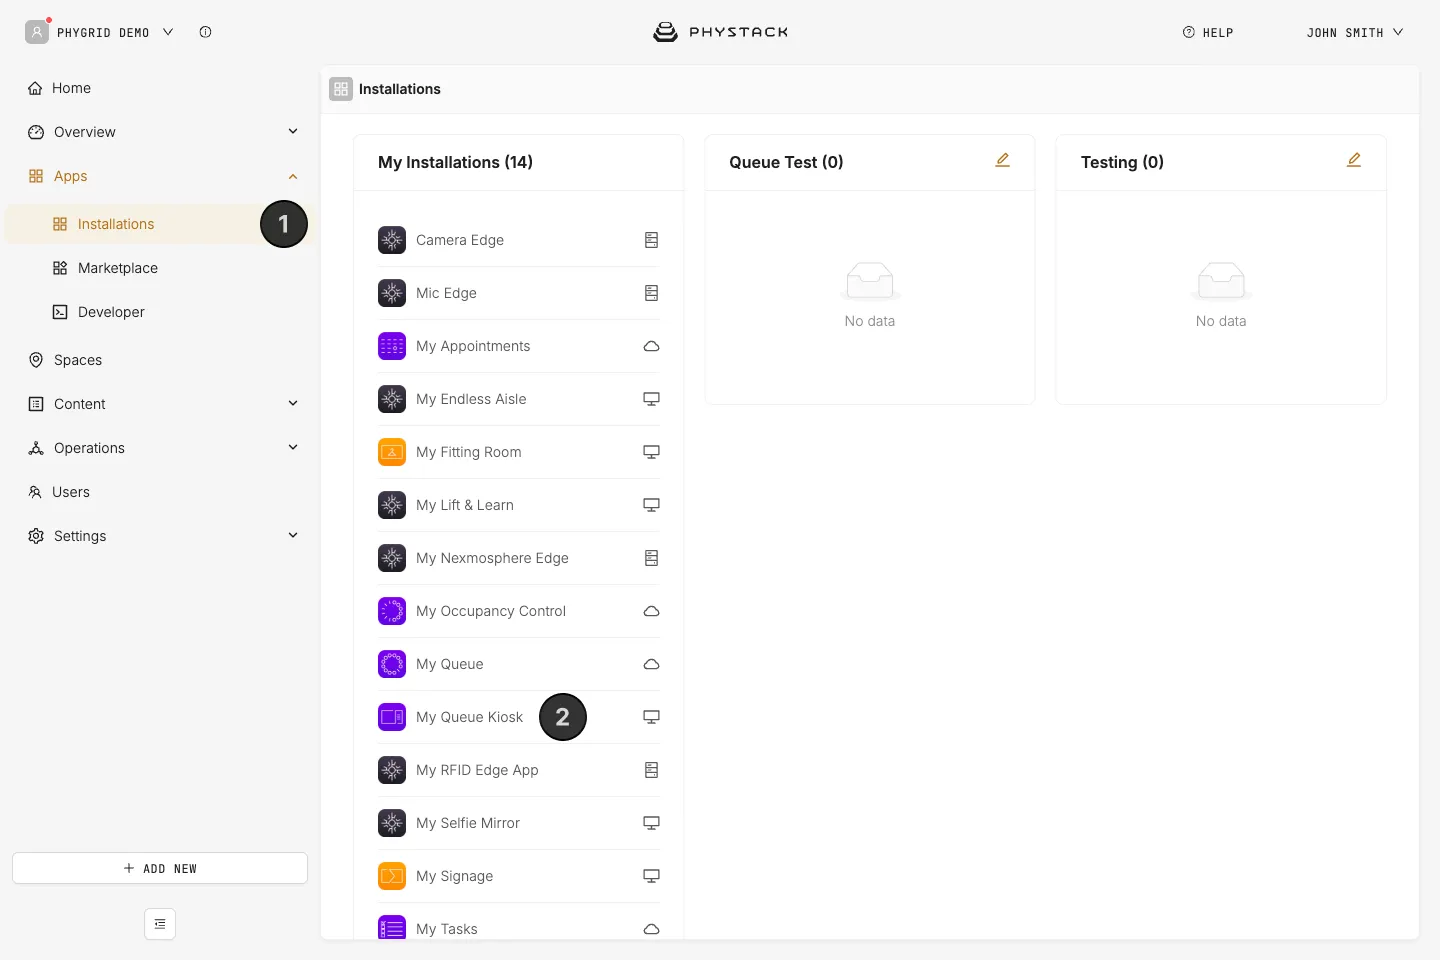The height and width of the screenshot is (960, 1440).
Task: Click the Spaces pin icon
Action: point(36,360)
